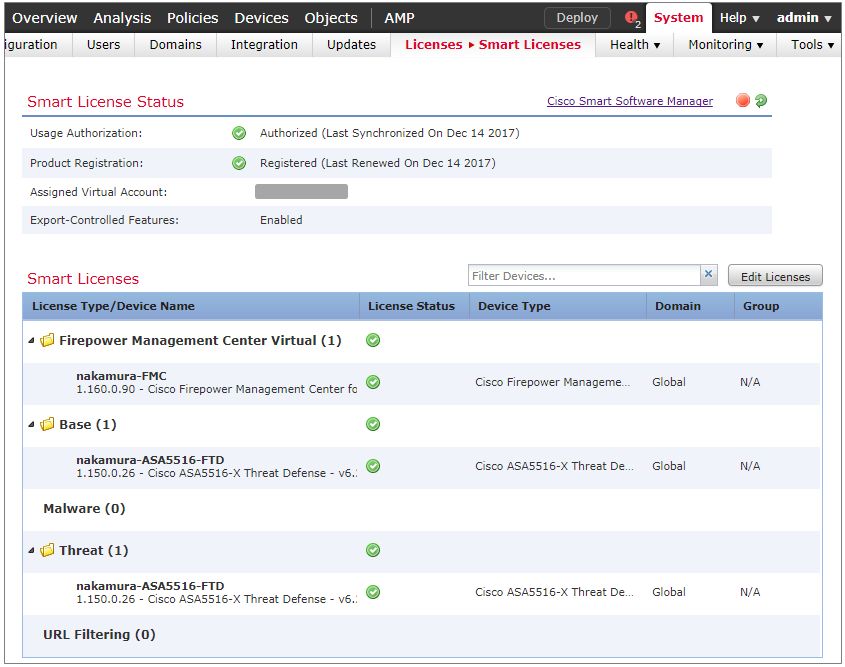Click the error notification icon in the header
The height and width of the screenshot is (667, 845).
(x=629, y=16)
